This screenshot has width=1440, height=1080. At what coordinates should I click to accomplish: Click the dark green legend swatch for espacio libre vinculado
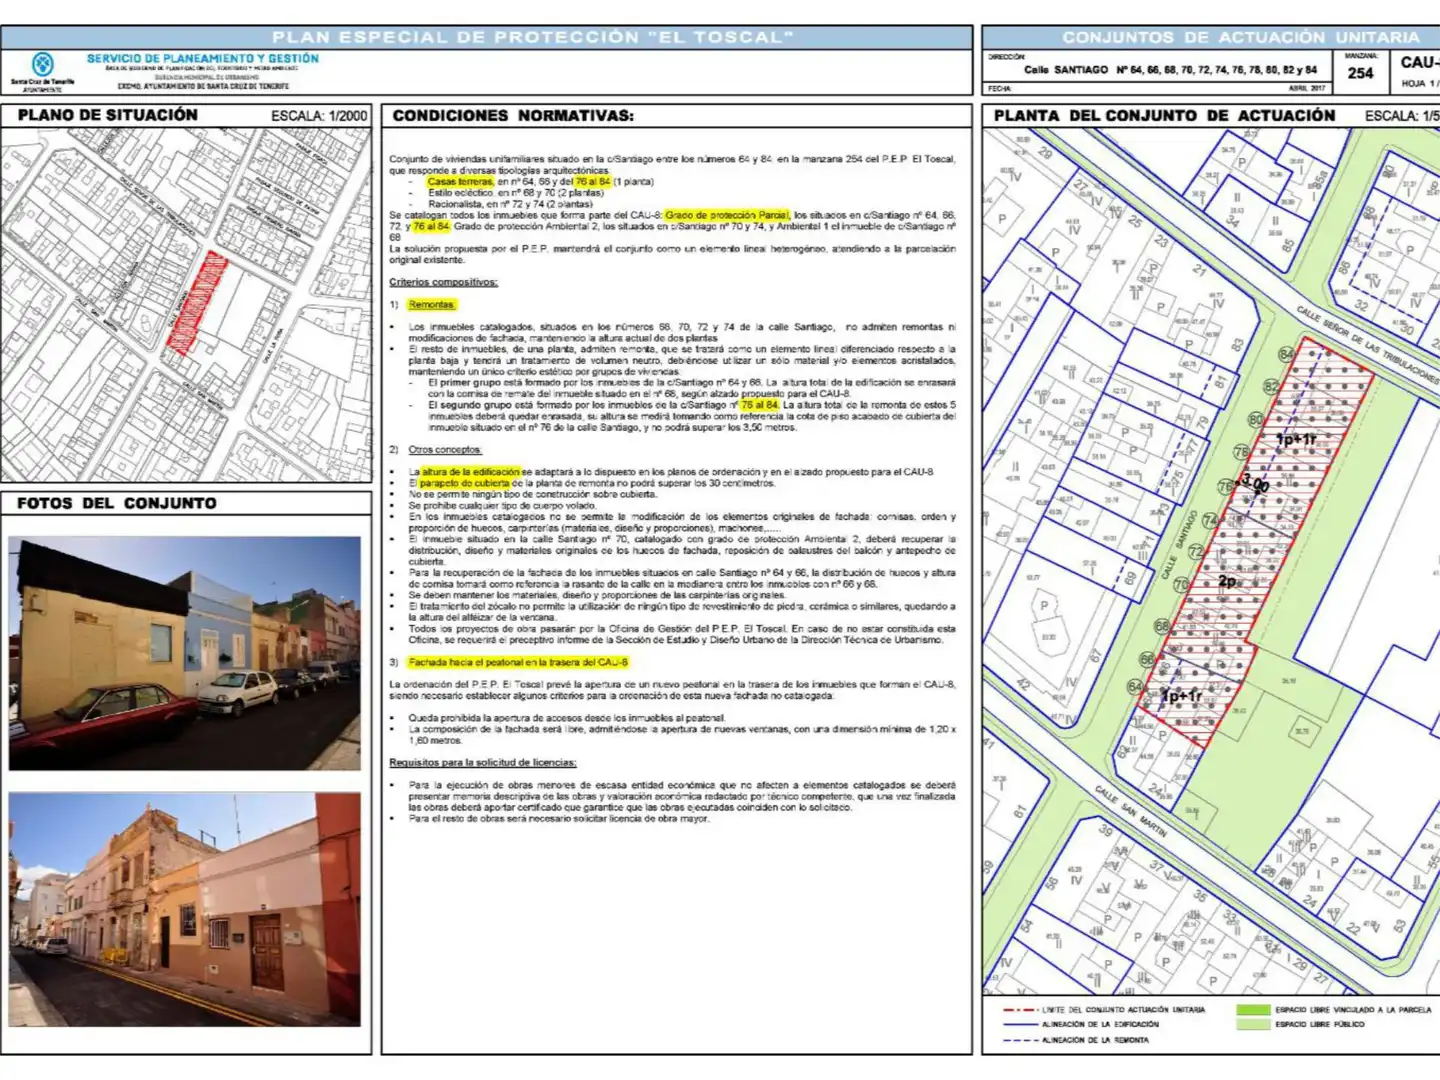[1253, 1010]
